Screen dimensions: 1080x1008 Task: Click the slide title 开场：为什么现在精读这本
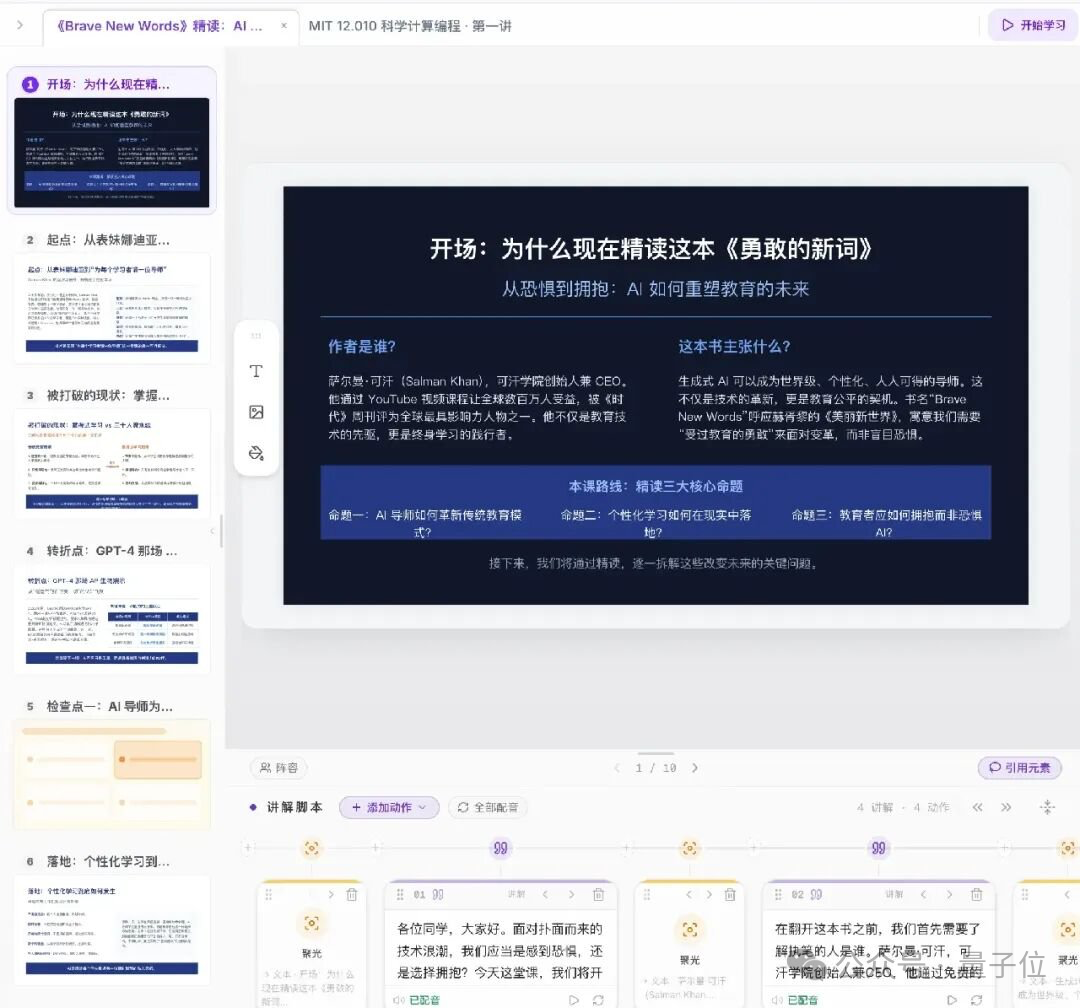tap(652, 249)
